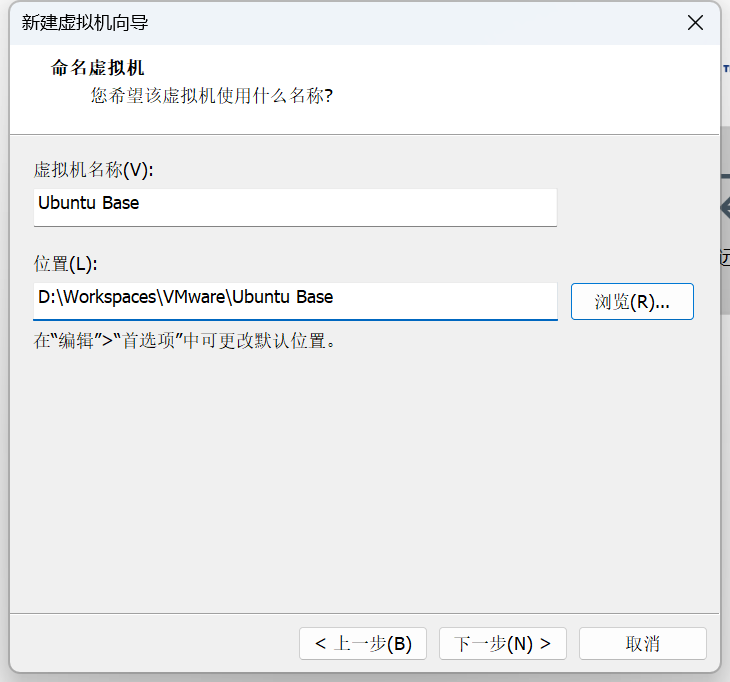Click the 您希望该虚拟机使用什么名称? text

click(212, 95)
